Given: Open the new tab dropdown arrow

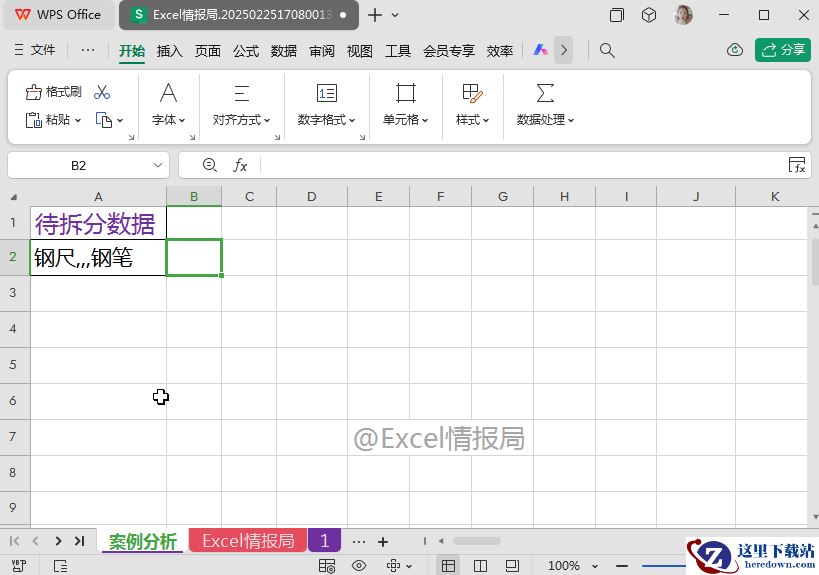Looking at the screenshot, I should 395,15.
